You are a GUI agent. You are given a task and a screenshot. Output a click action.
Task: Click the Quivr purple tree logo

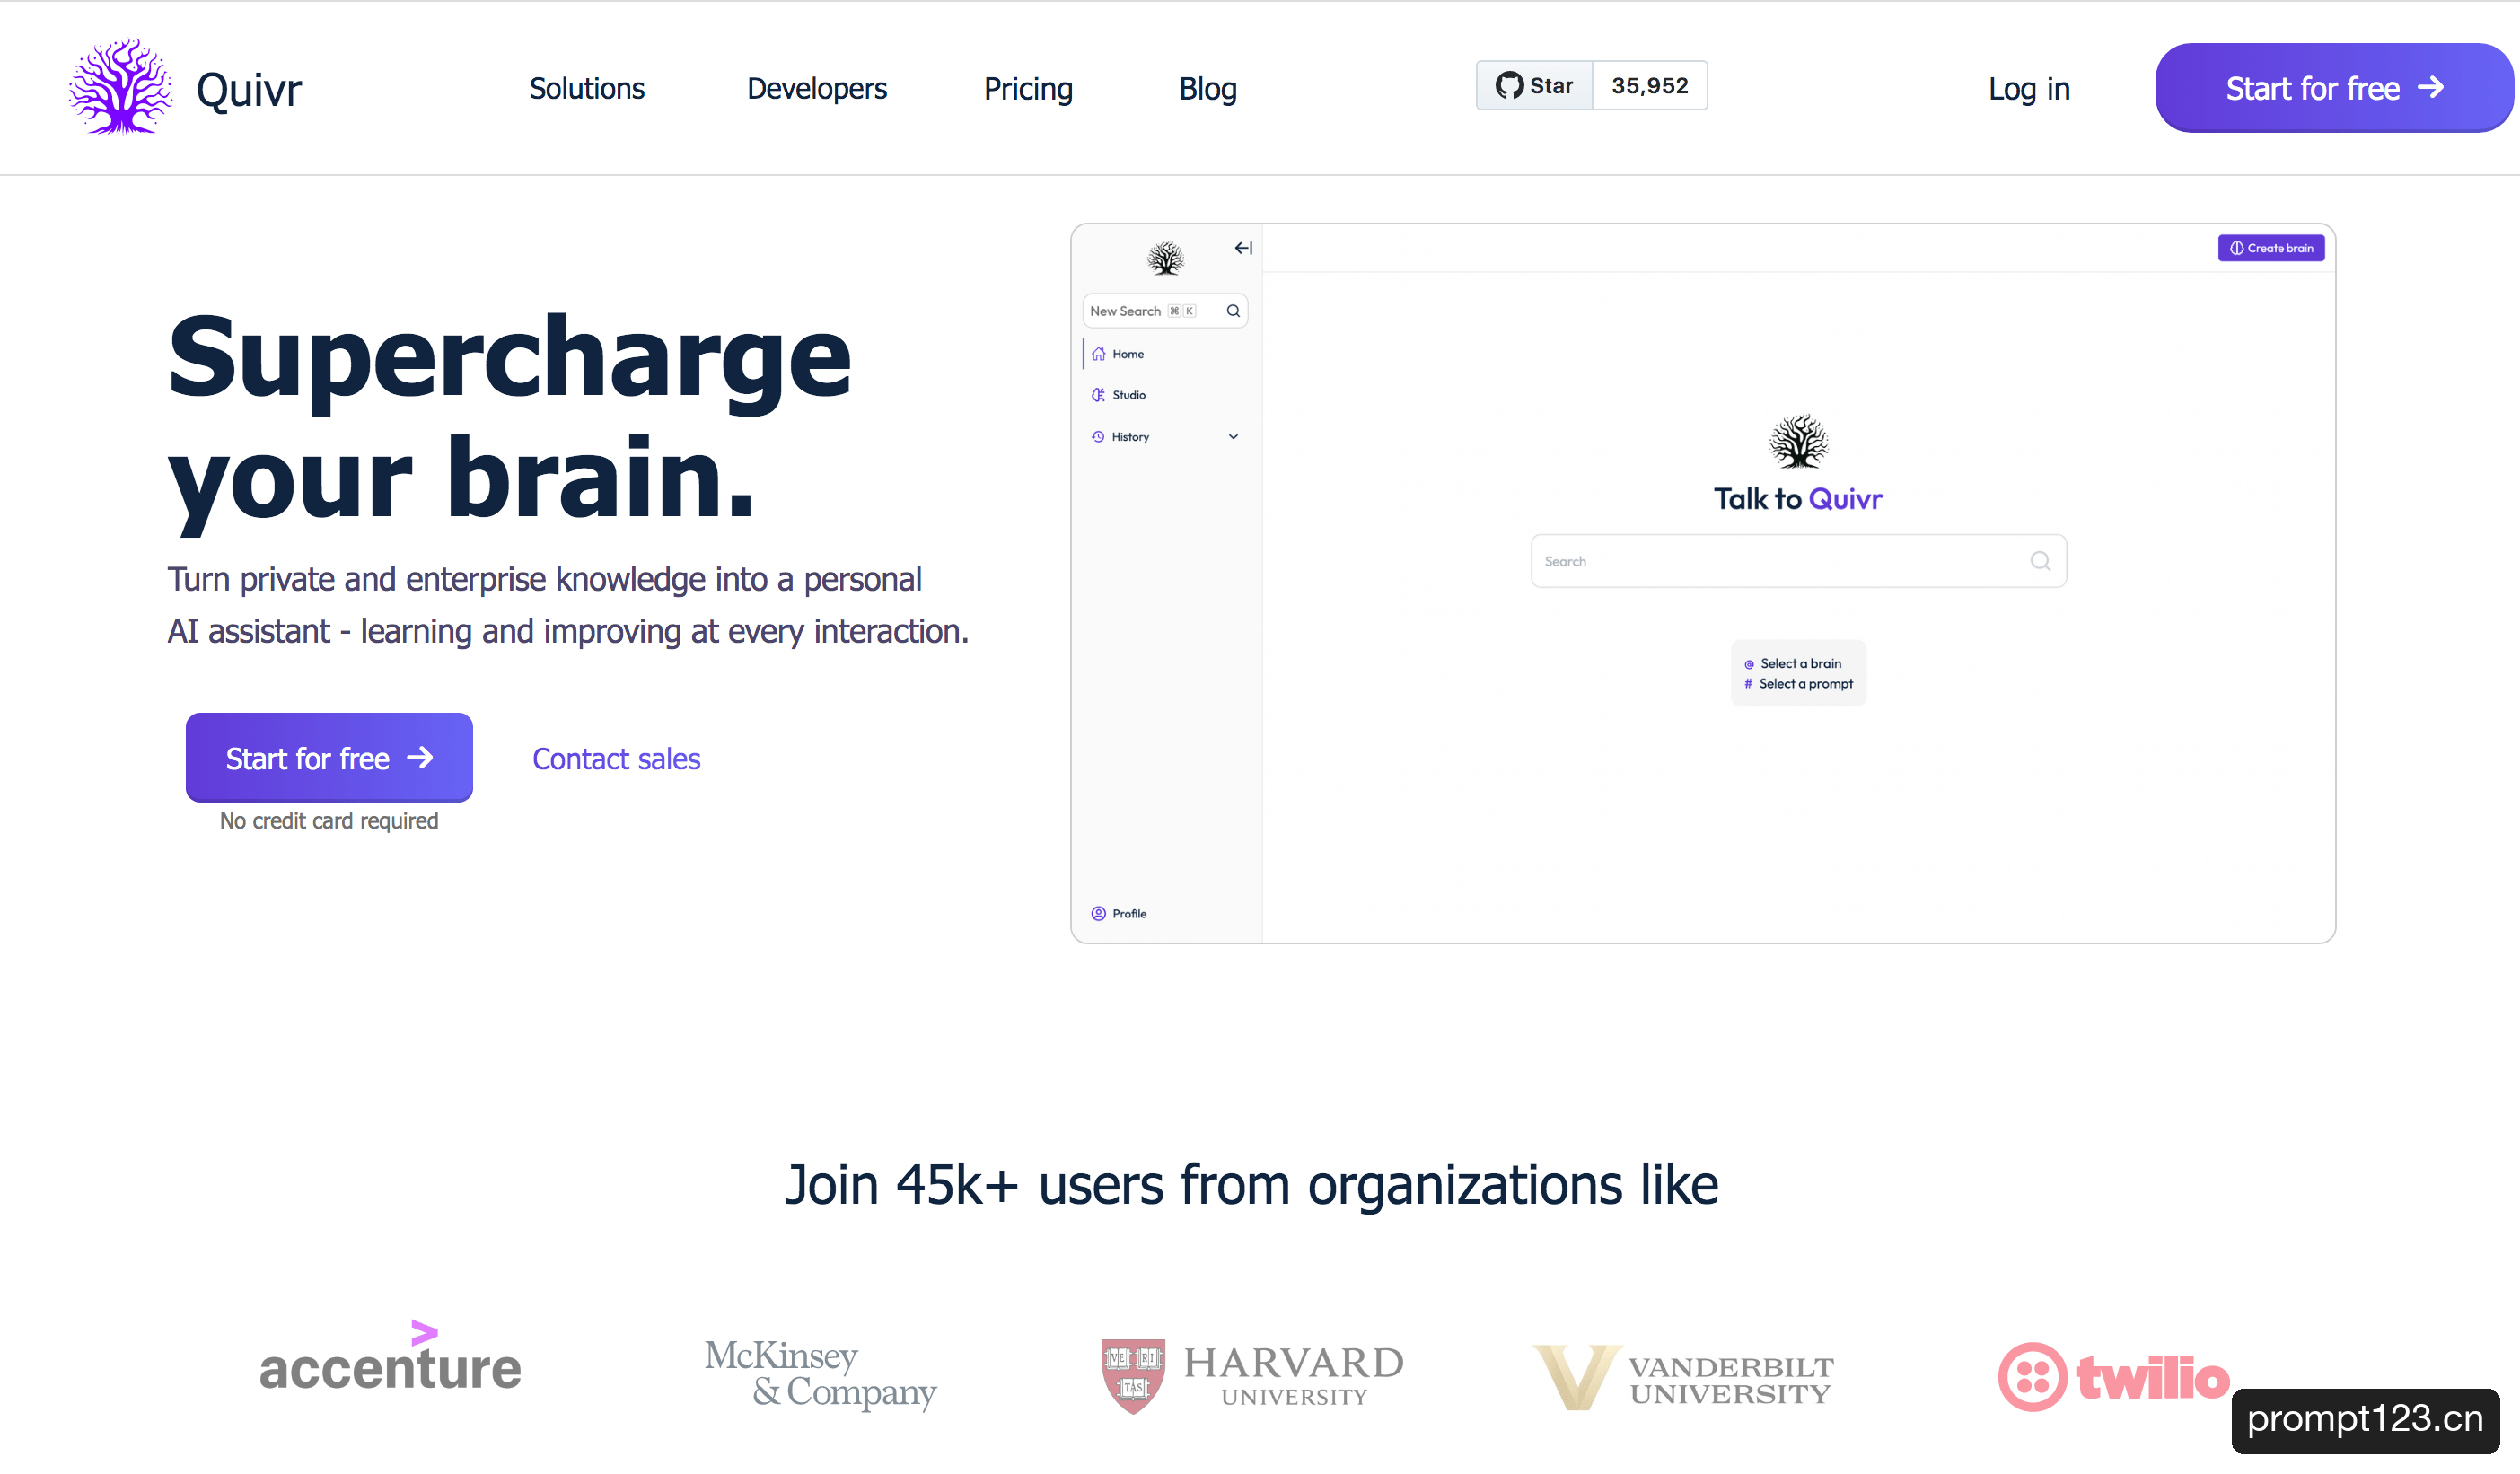pos(120,87)
